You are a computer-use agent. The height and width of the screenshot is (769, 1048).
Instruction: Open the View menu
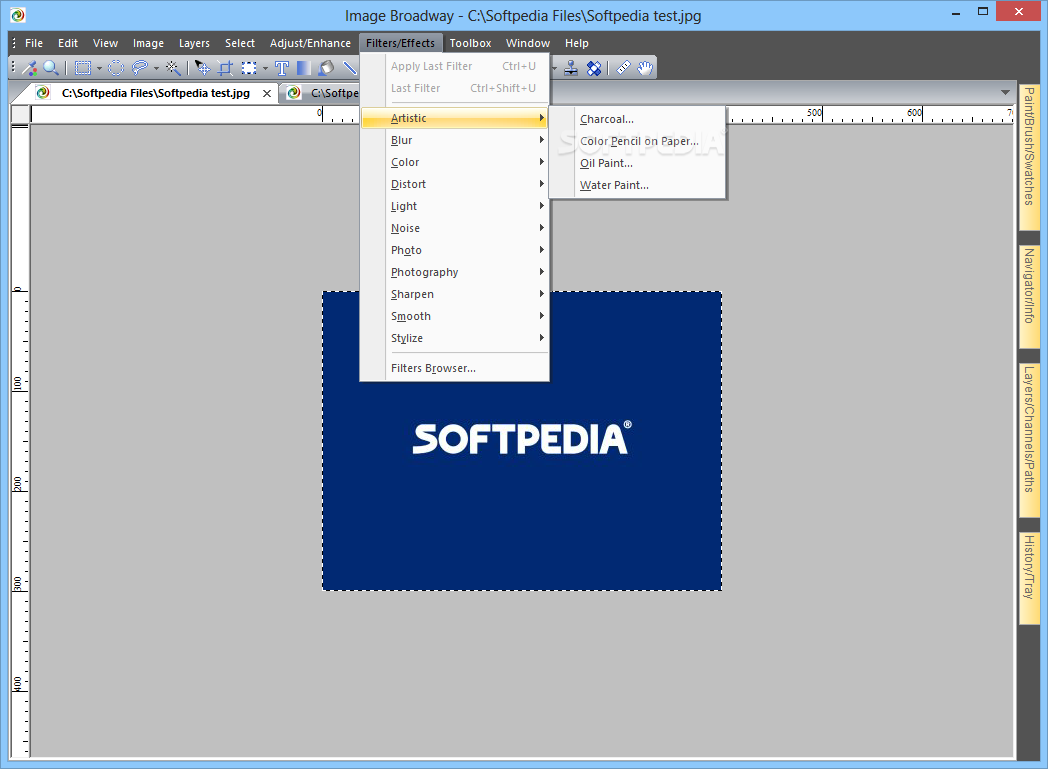(x=105, y=43)
